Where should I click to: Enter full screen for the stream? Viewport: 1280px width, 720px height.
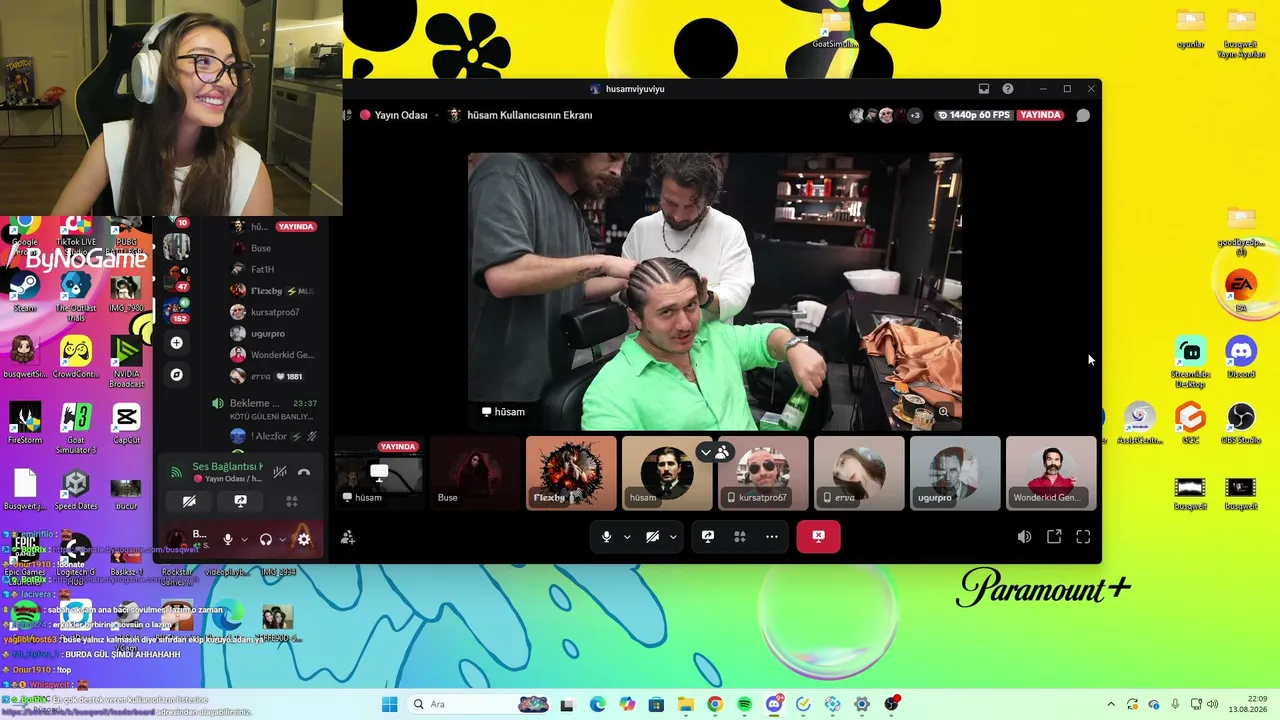pos(1083,537)
